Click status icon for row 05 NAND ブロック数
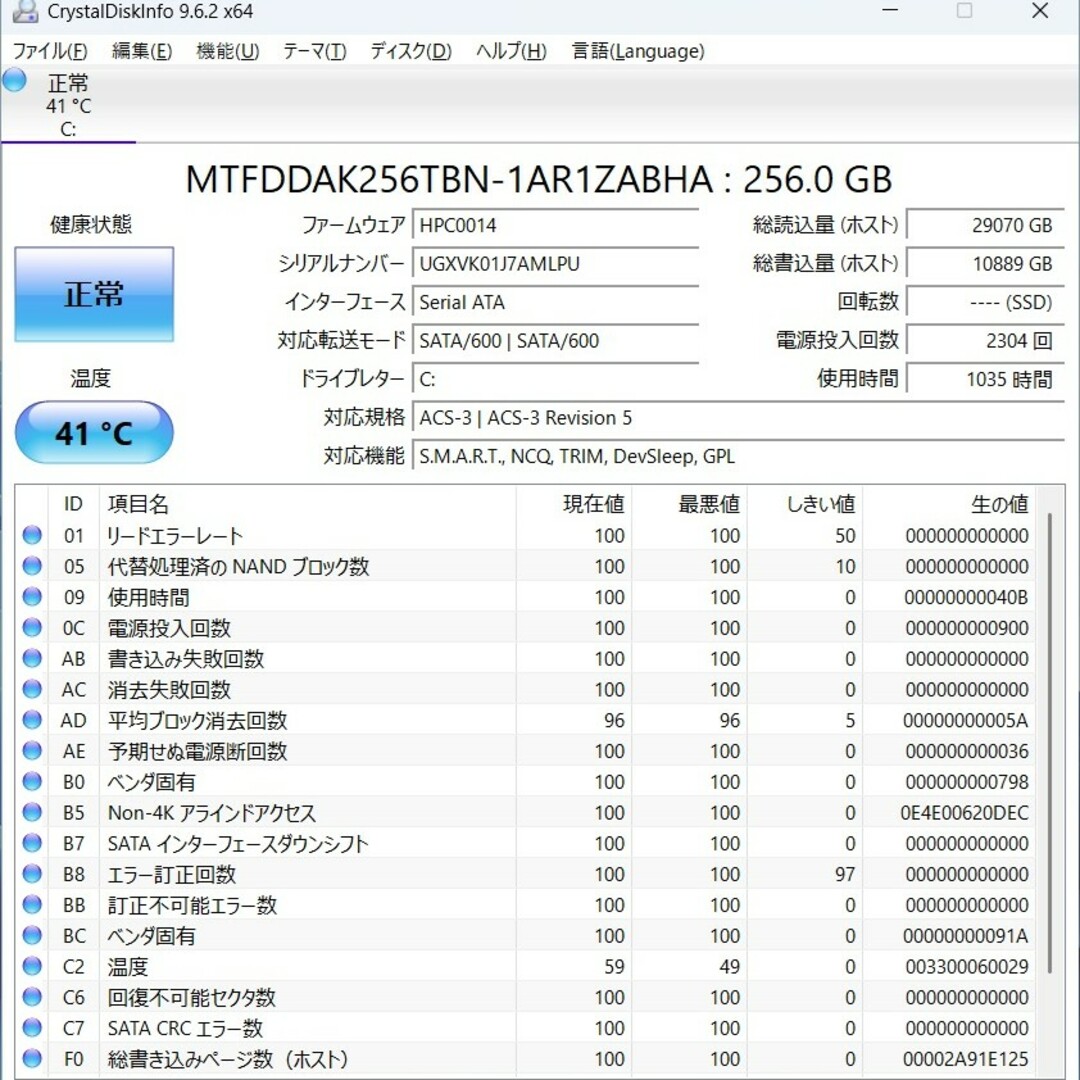Screen dimensions: 1080x1080 pos(32,566)
